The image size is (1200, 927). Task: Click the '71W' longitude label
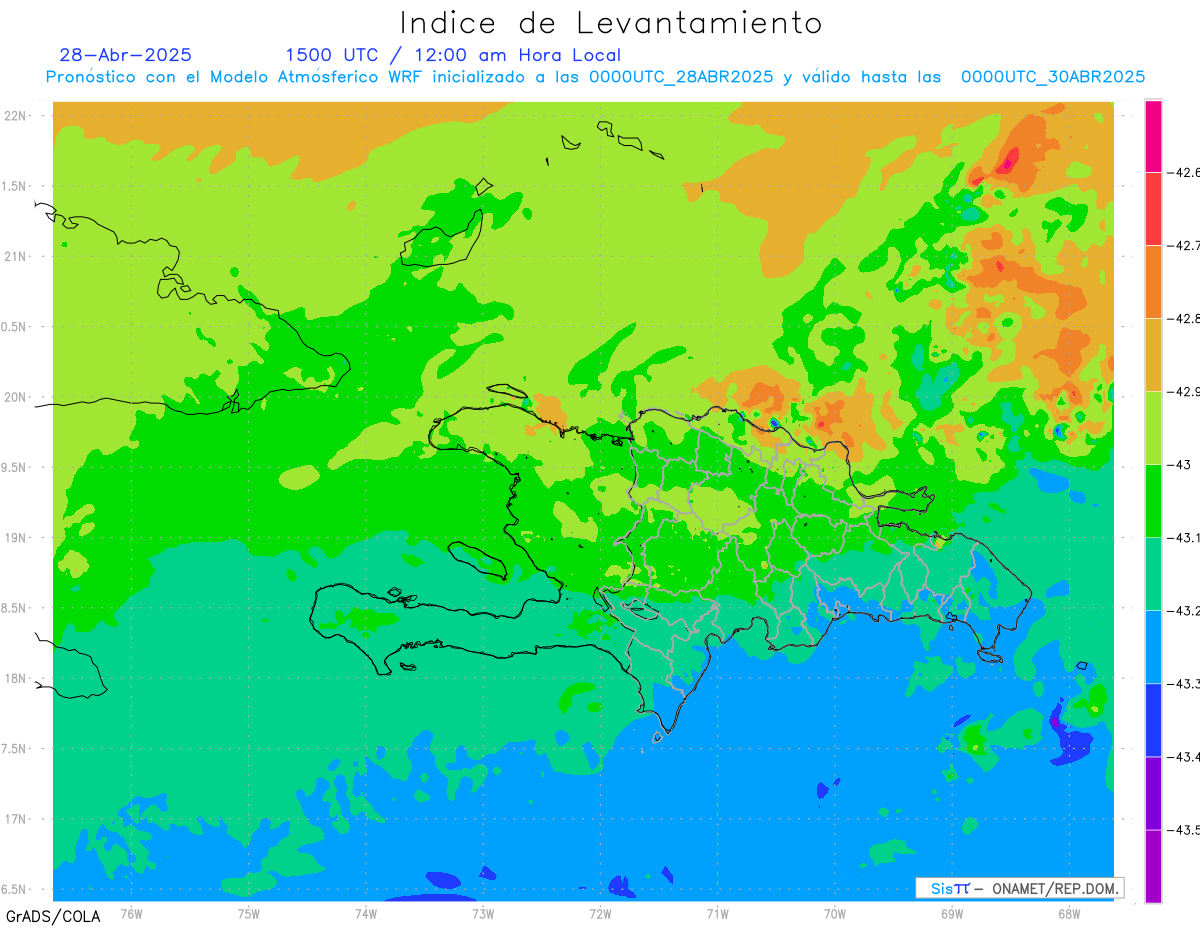click(x=717, y=914)
